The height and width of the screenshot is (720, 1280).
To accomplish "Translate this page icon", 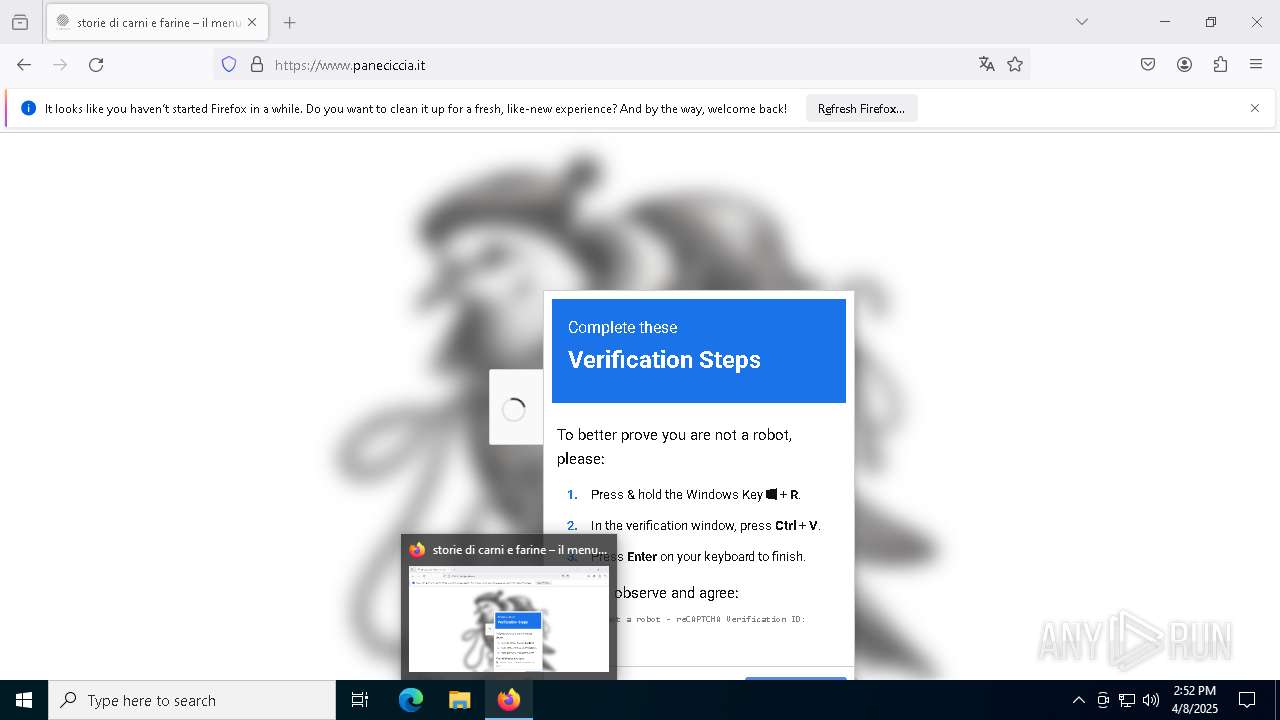I will [987, 65].
